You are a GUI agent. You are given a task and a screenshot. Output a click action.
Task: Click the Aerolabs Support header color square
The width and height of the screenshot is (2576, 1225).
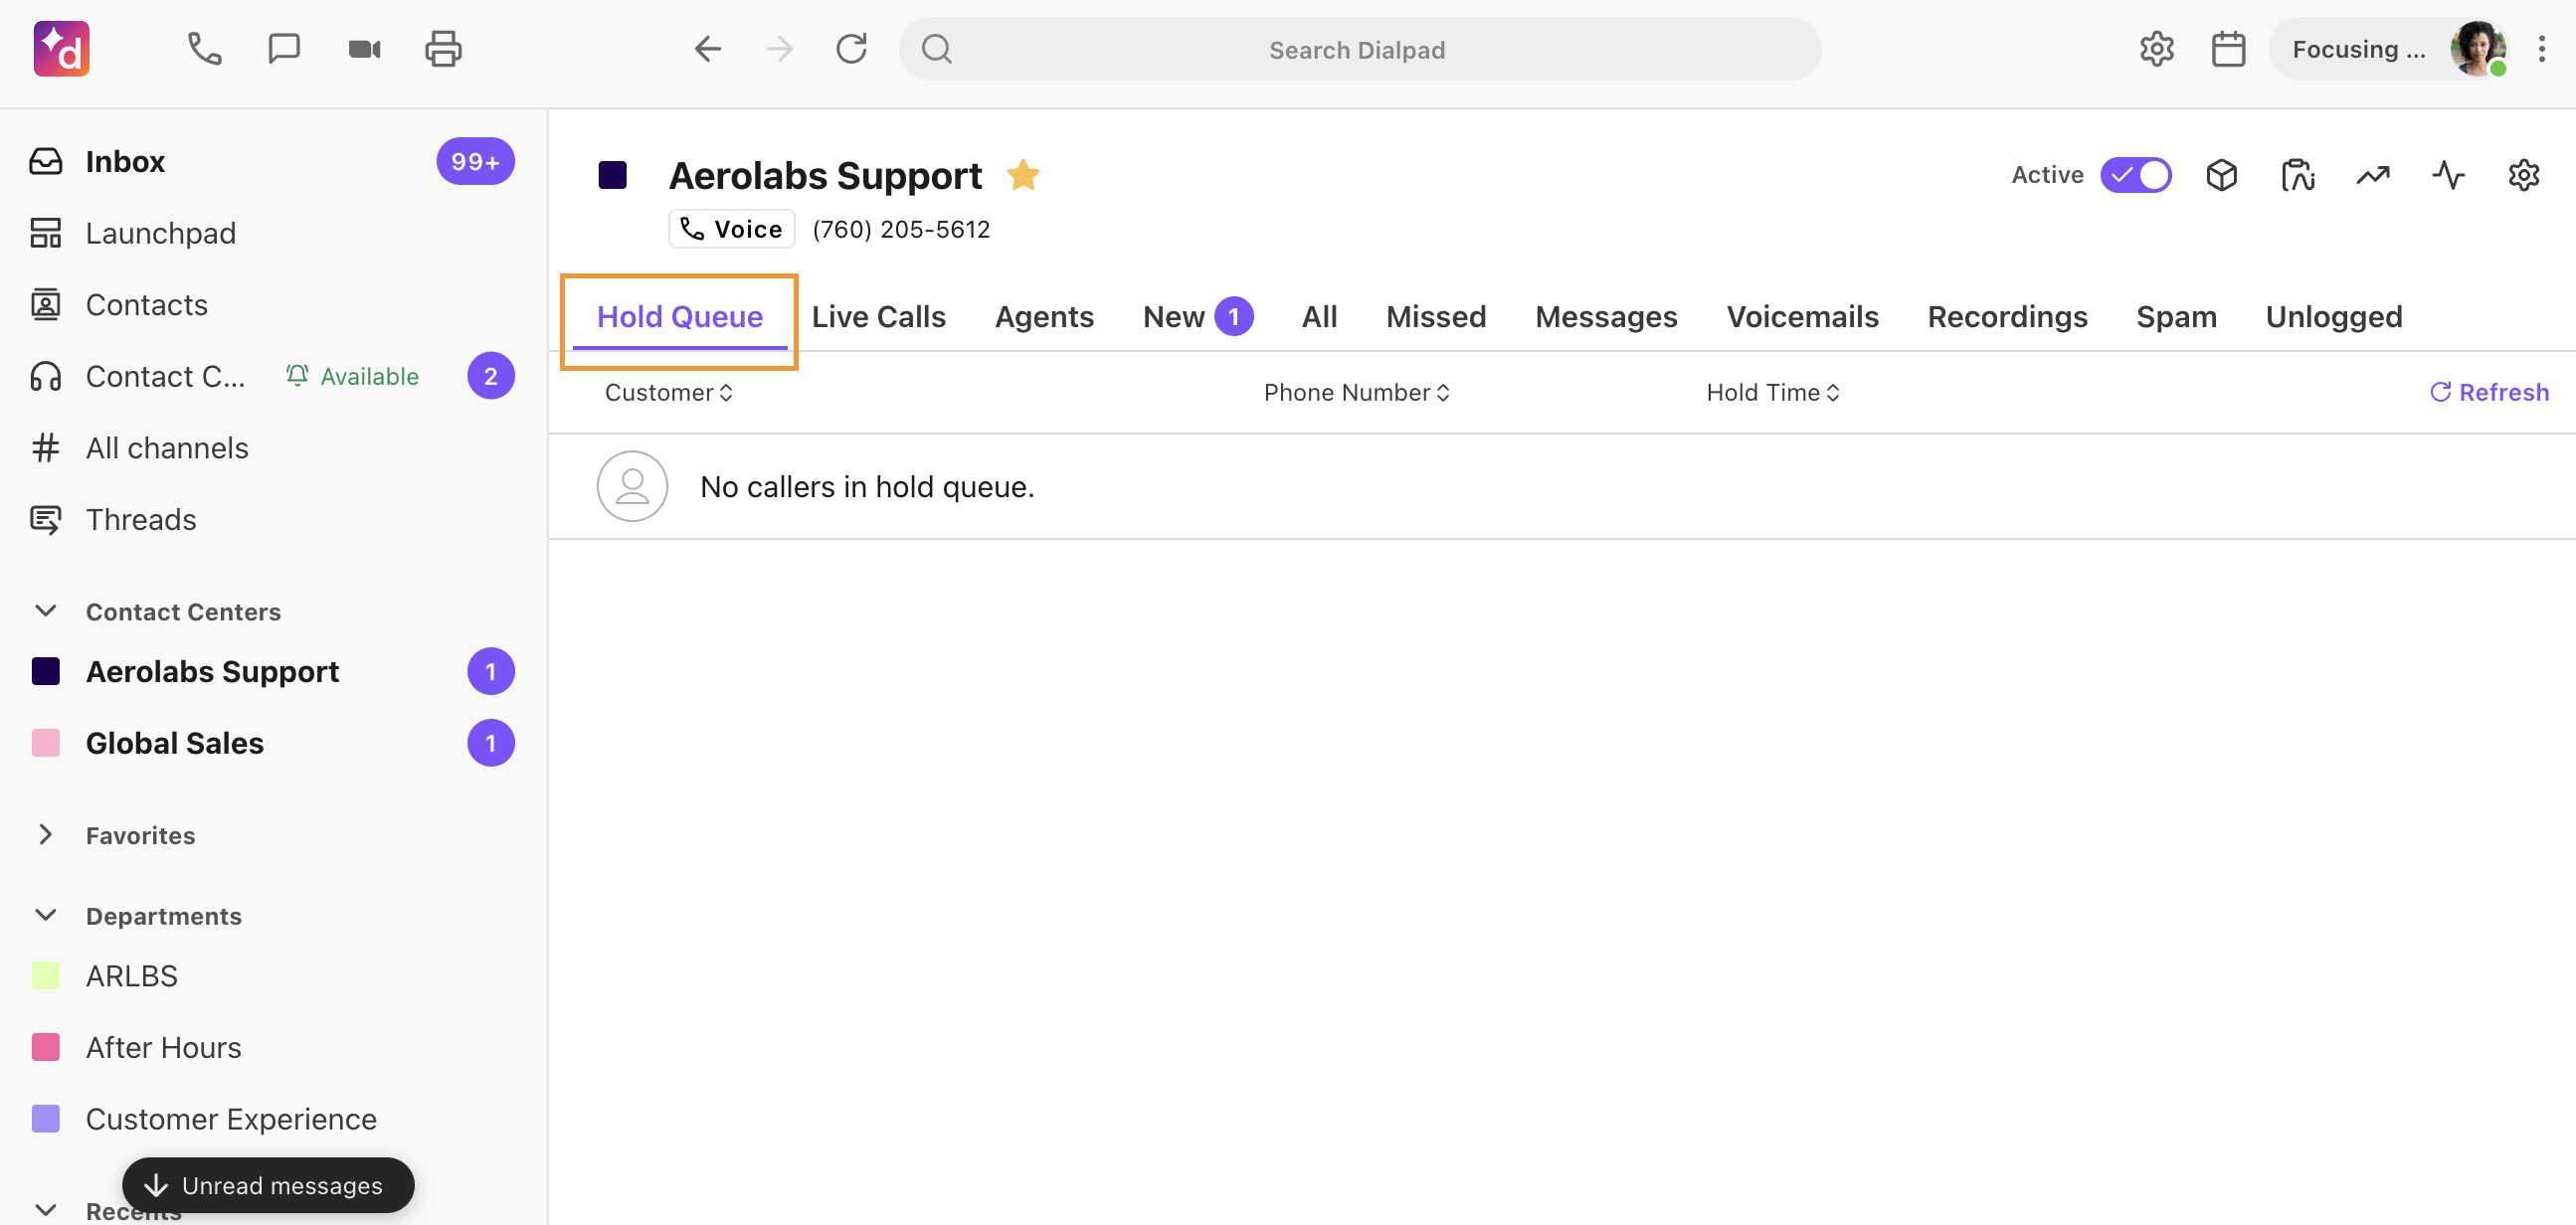[x=612, y=175]
